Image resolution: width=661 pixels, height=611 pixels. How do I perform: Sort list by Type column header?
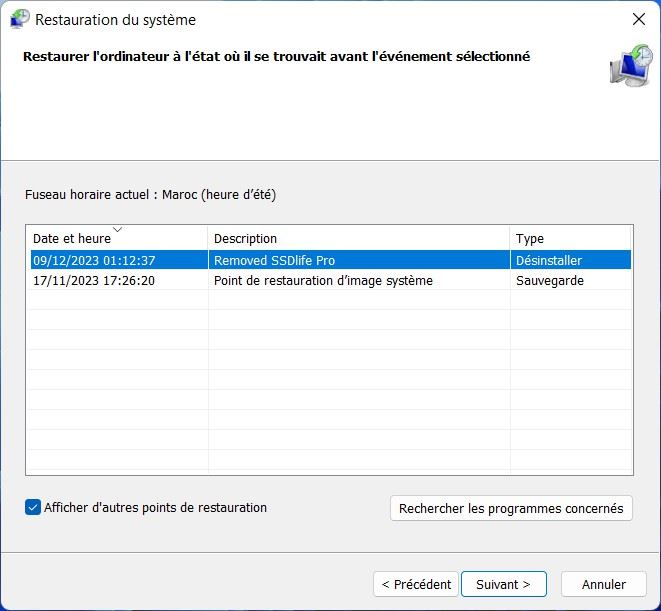point(530,239)
